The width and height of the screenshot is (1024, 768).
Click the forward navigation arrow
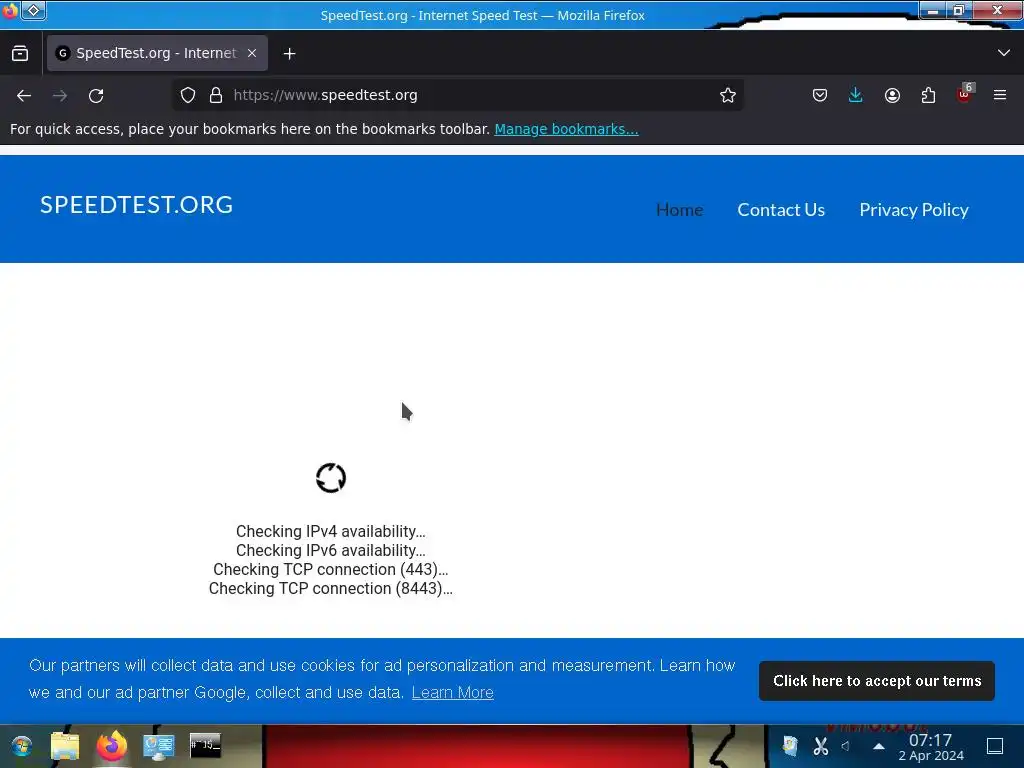point(60,95)
